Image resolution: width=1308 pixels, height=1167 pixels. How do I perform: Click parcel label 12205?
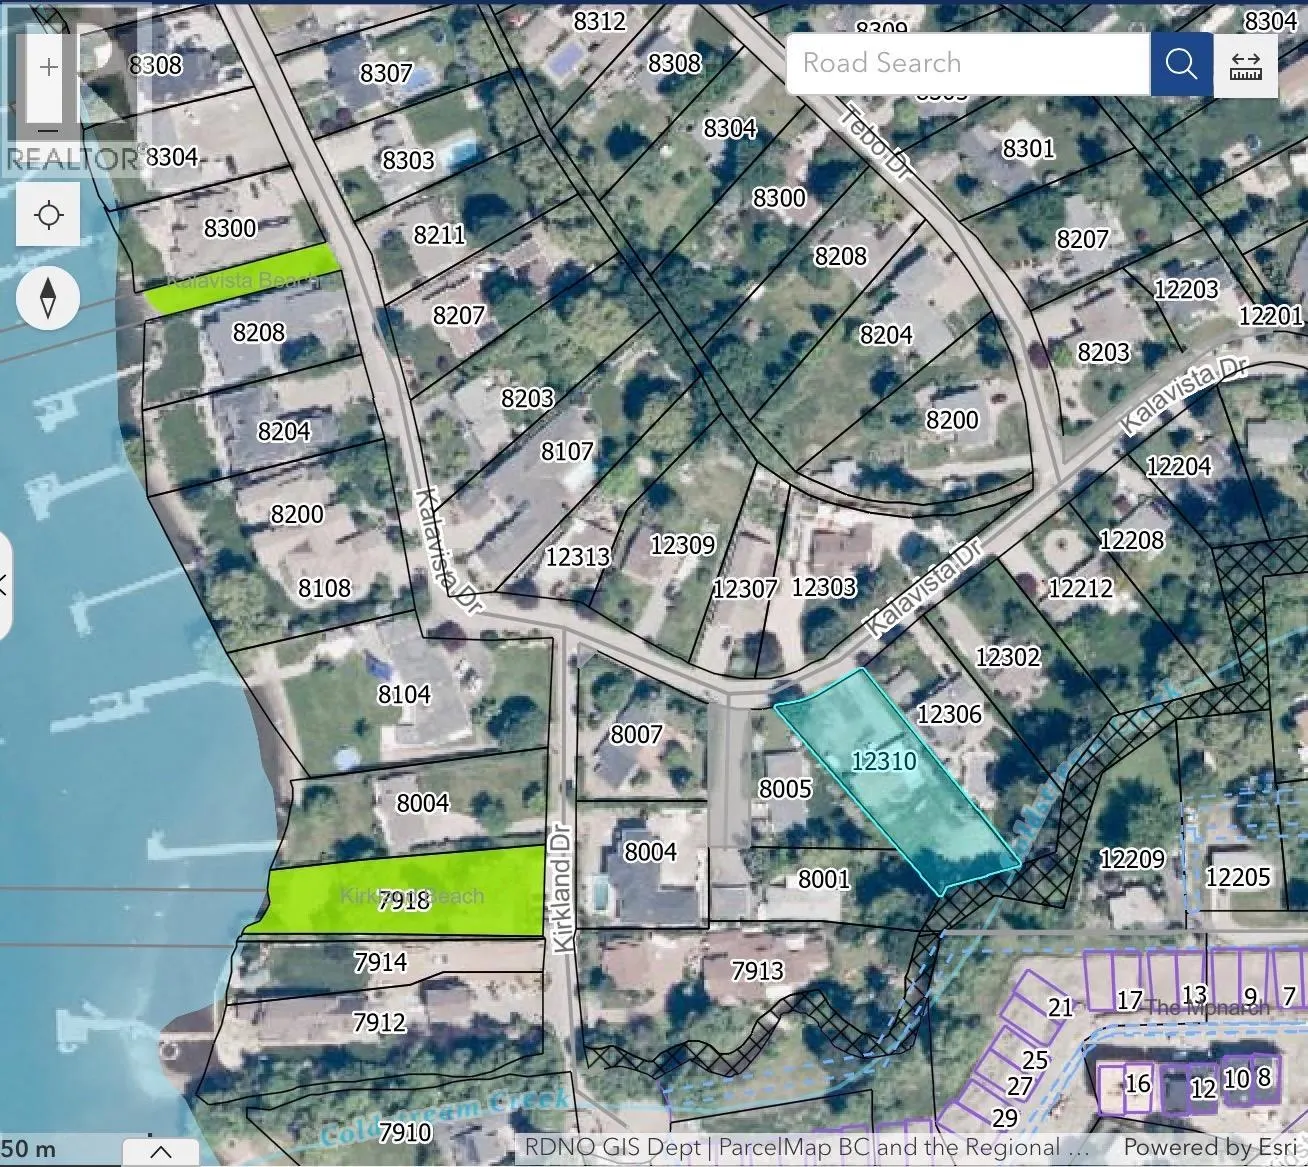coord(1238,877)
